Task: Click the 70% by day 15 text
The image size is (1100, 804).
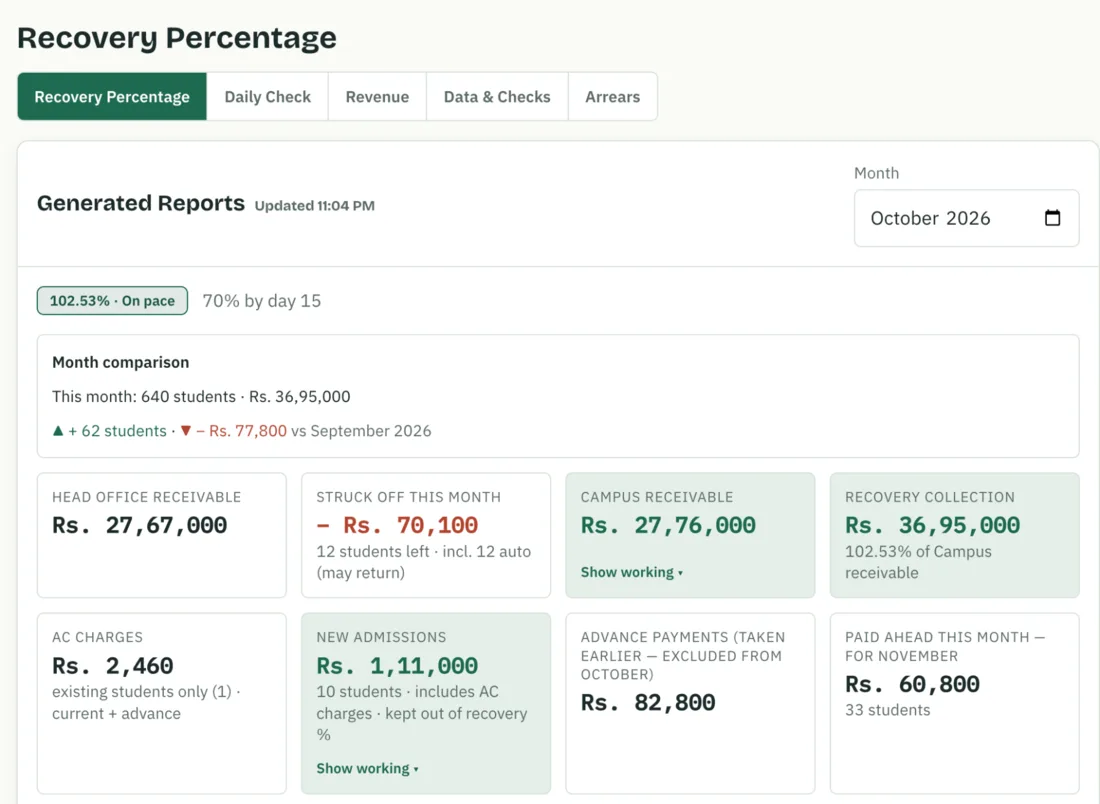Action: pyautogui.click(x=262, y=301)
